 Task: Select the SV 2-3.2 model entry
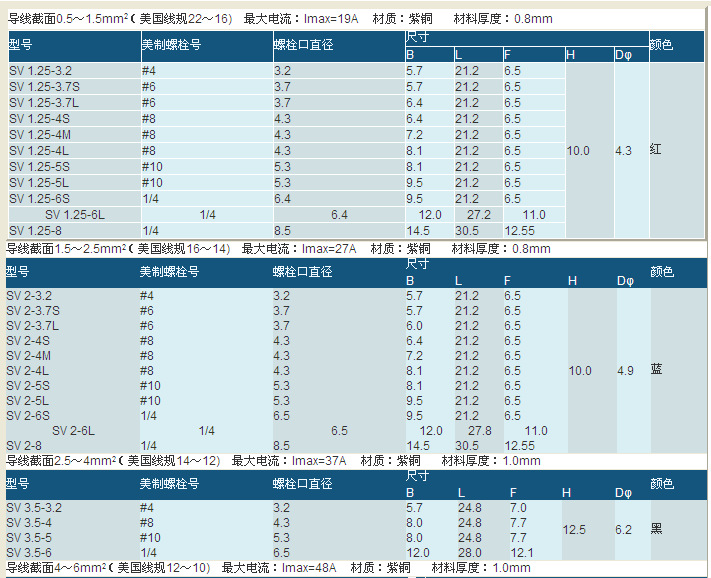click(32, 296)
